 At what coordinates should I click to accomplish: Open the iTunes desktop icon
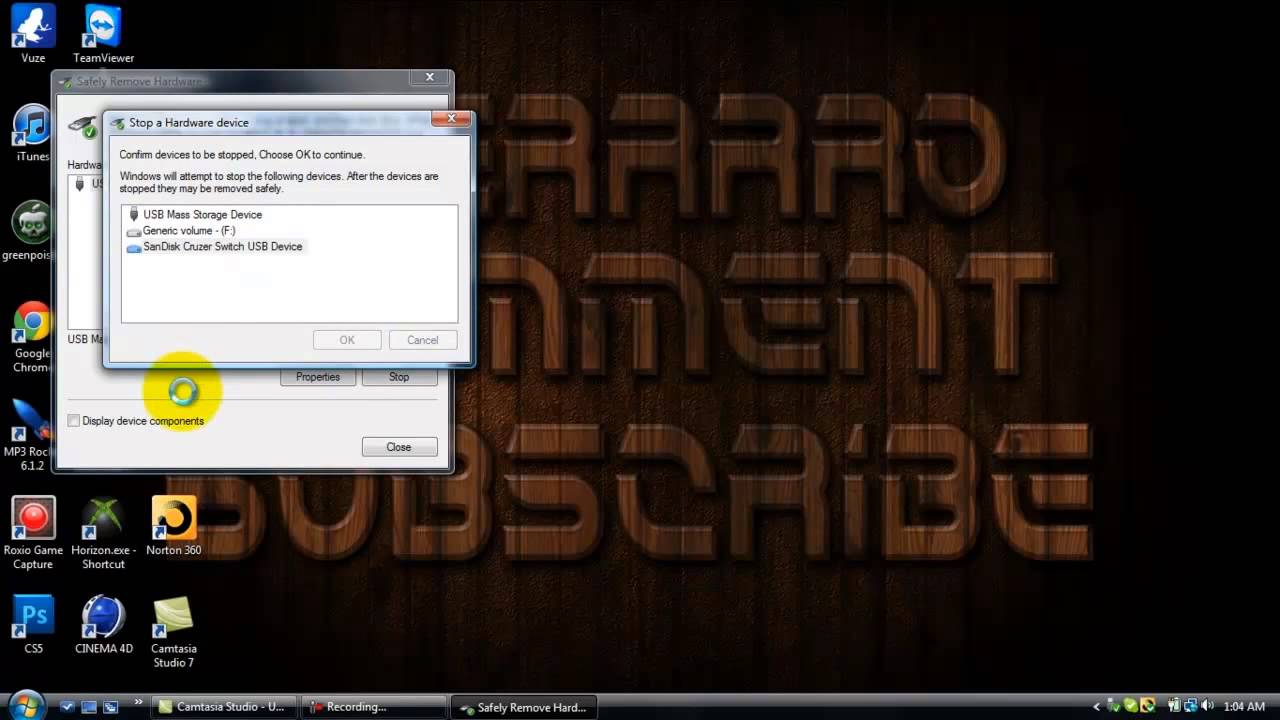[32, 133]
